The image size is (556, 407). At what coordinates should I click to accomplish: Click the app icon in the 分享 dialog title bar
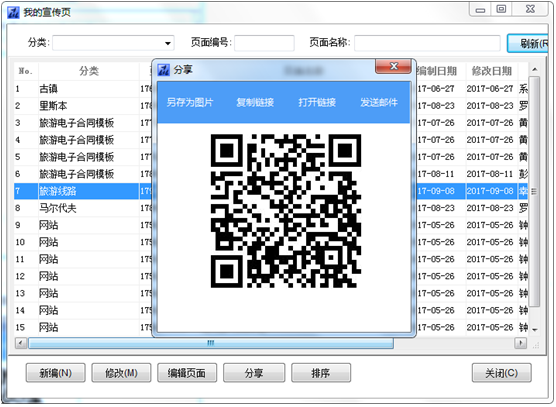pyautogui.click(x=164, y=70)
